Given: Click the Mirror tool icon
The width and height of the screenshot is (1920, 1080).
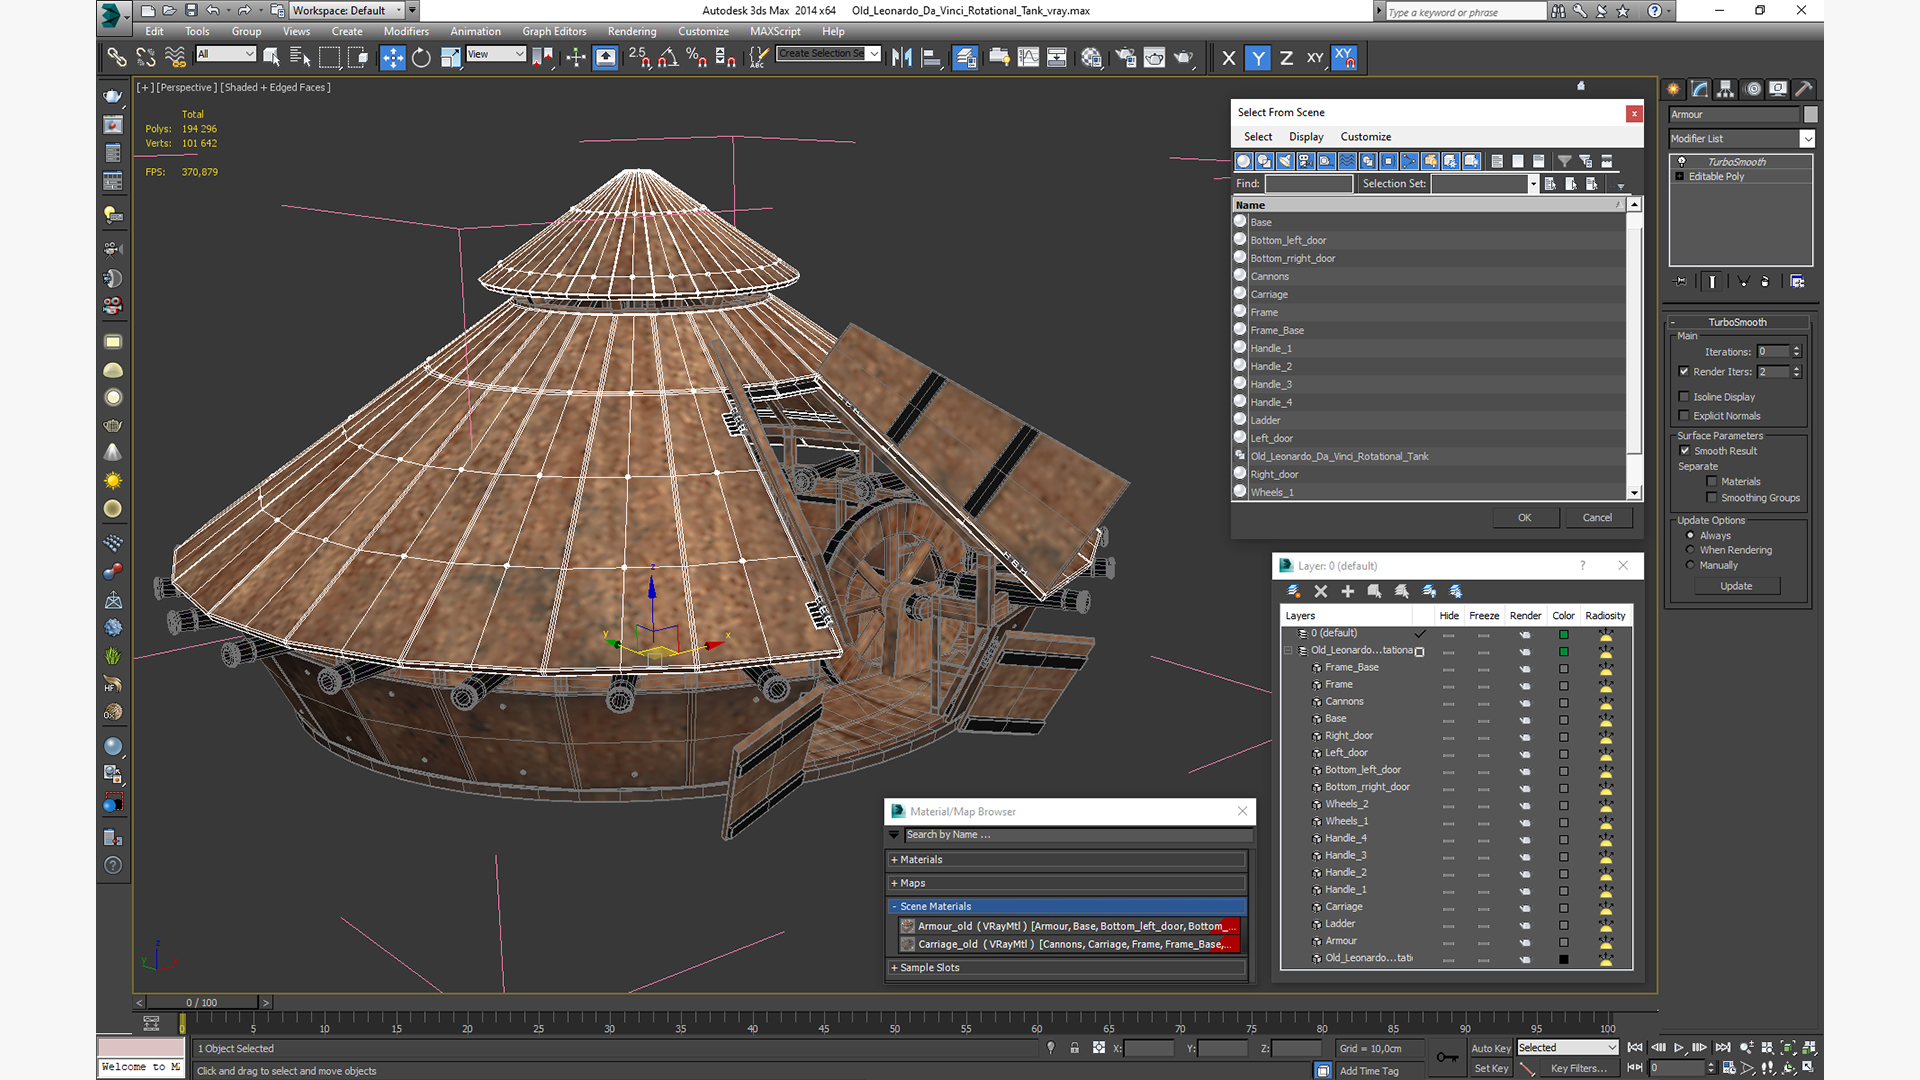Looking at the screenshot, I should coord(902,58).
